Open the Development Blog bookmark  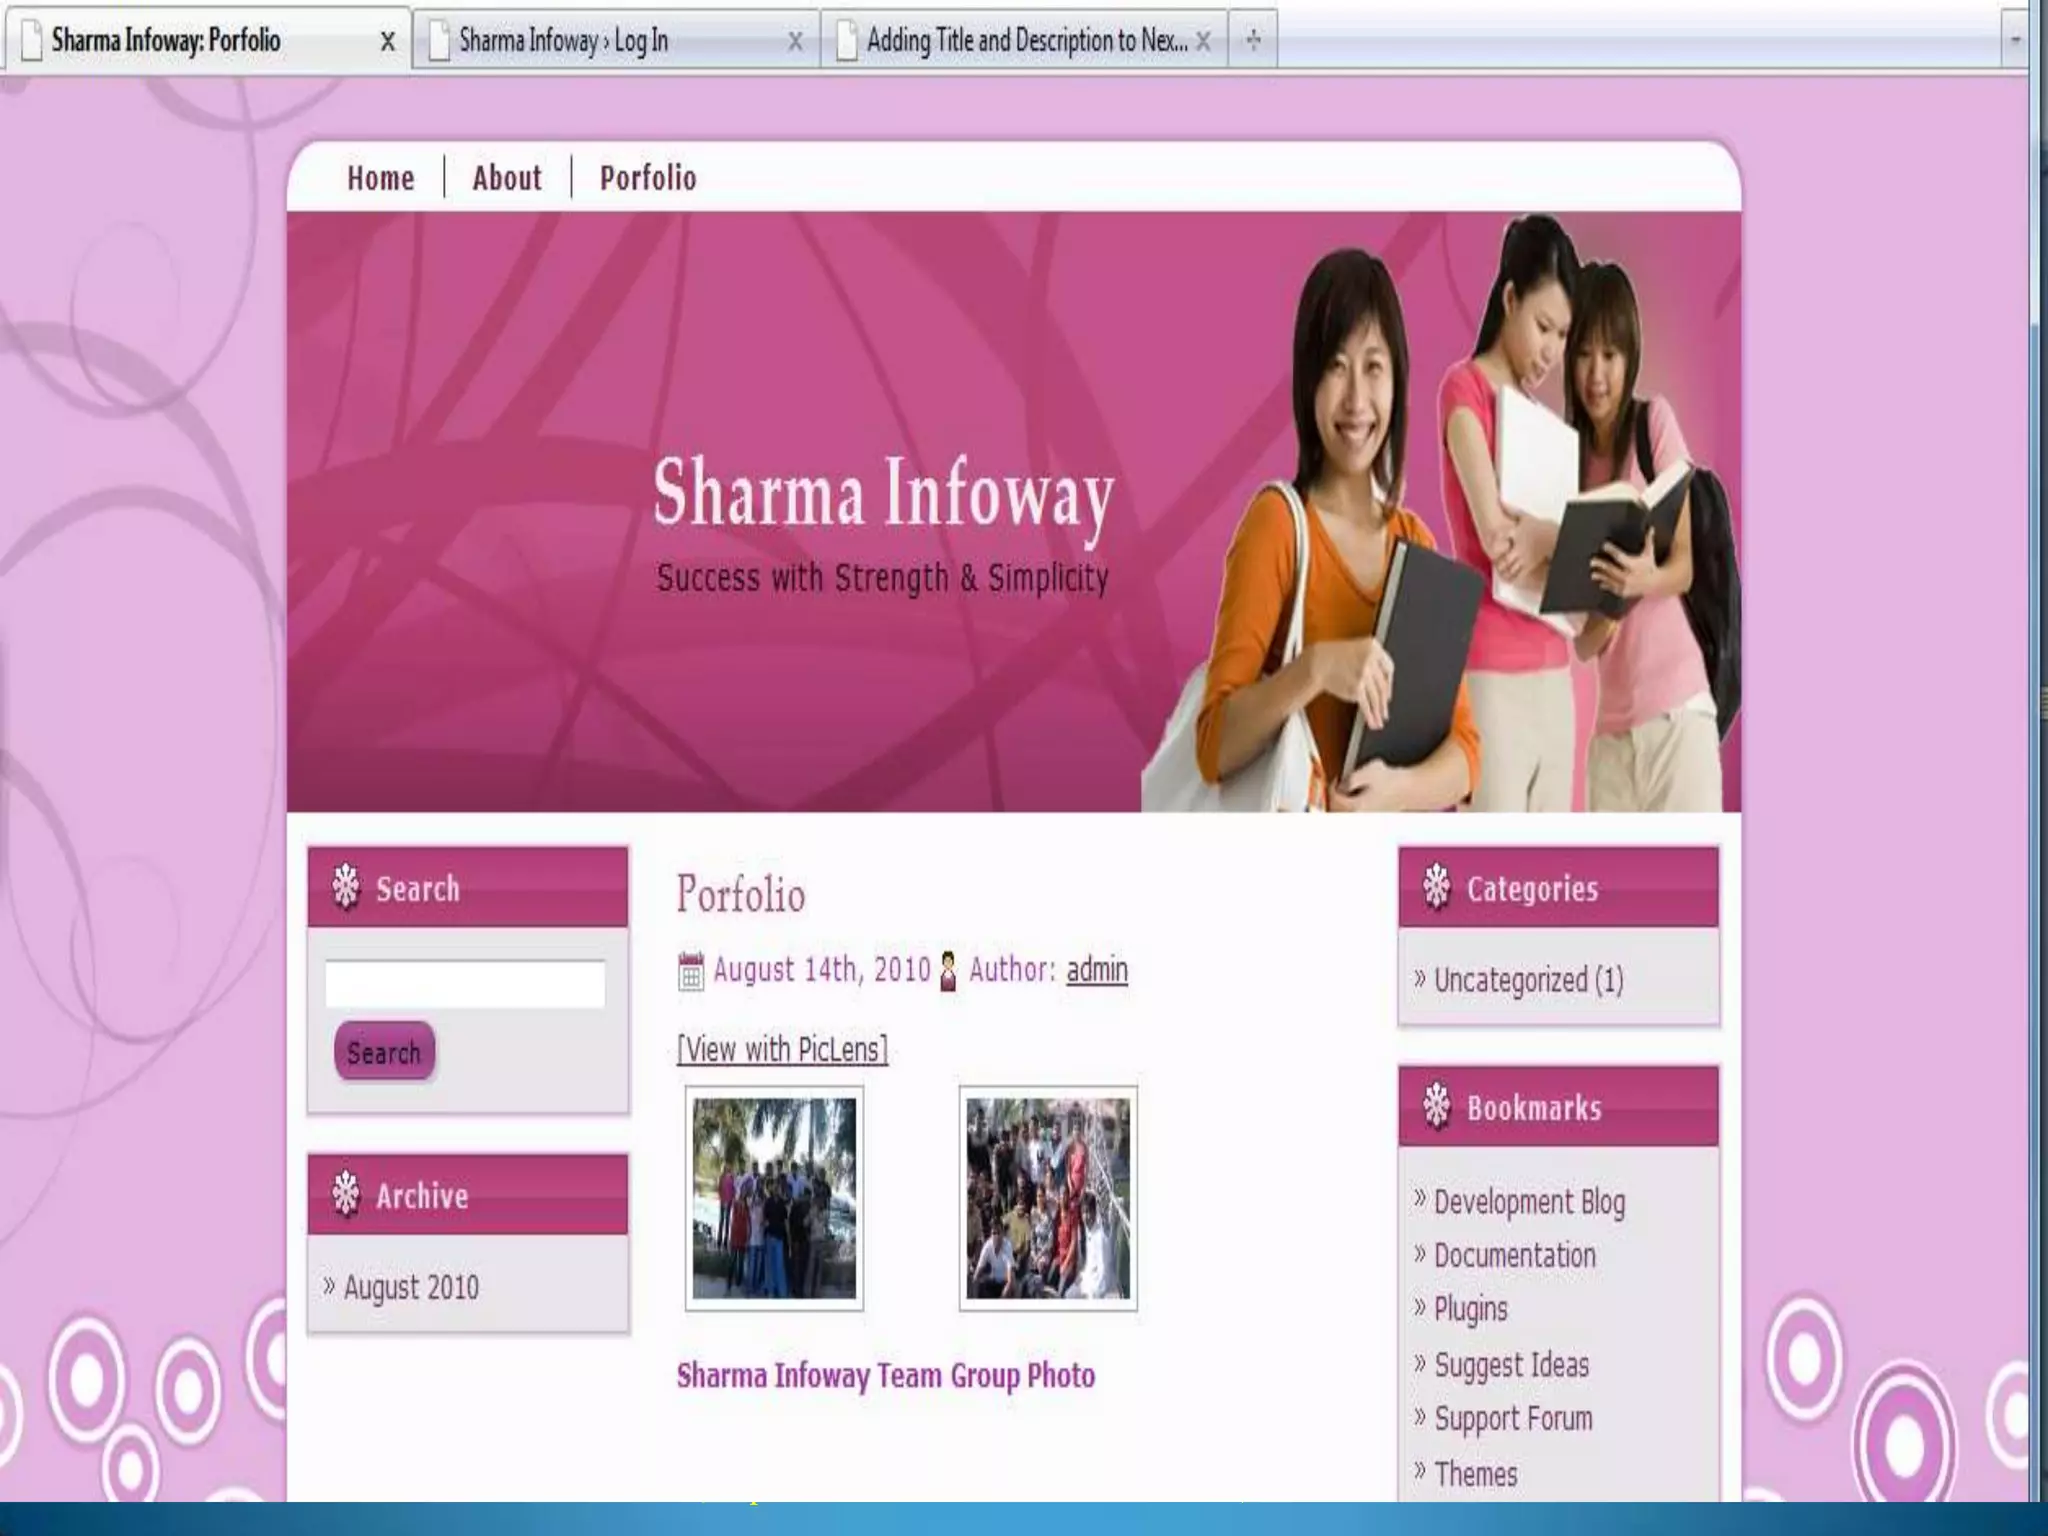1530,1202
